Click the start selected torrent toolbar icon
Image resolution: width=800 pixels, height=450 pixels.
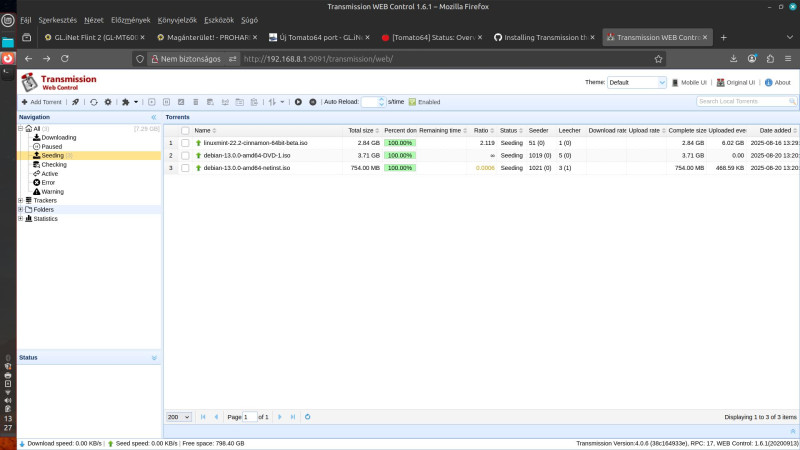[x=152, y=102]
